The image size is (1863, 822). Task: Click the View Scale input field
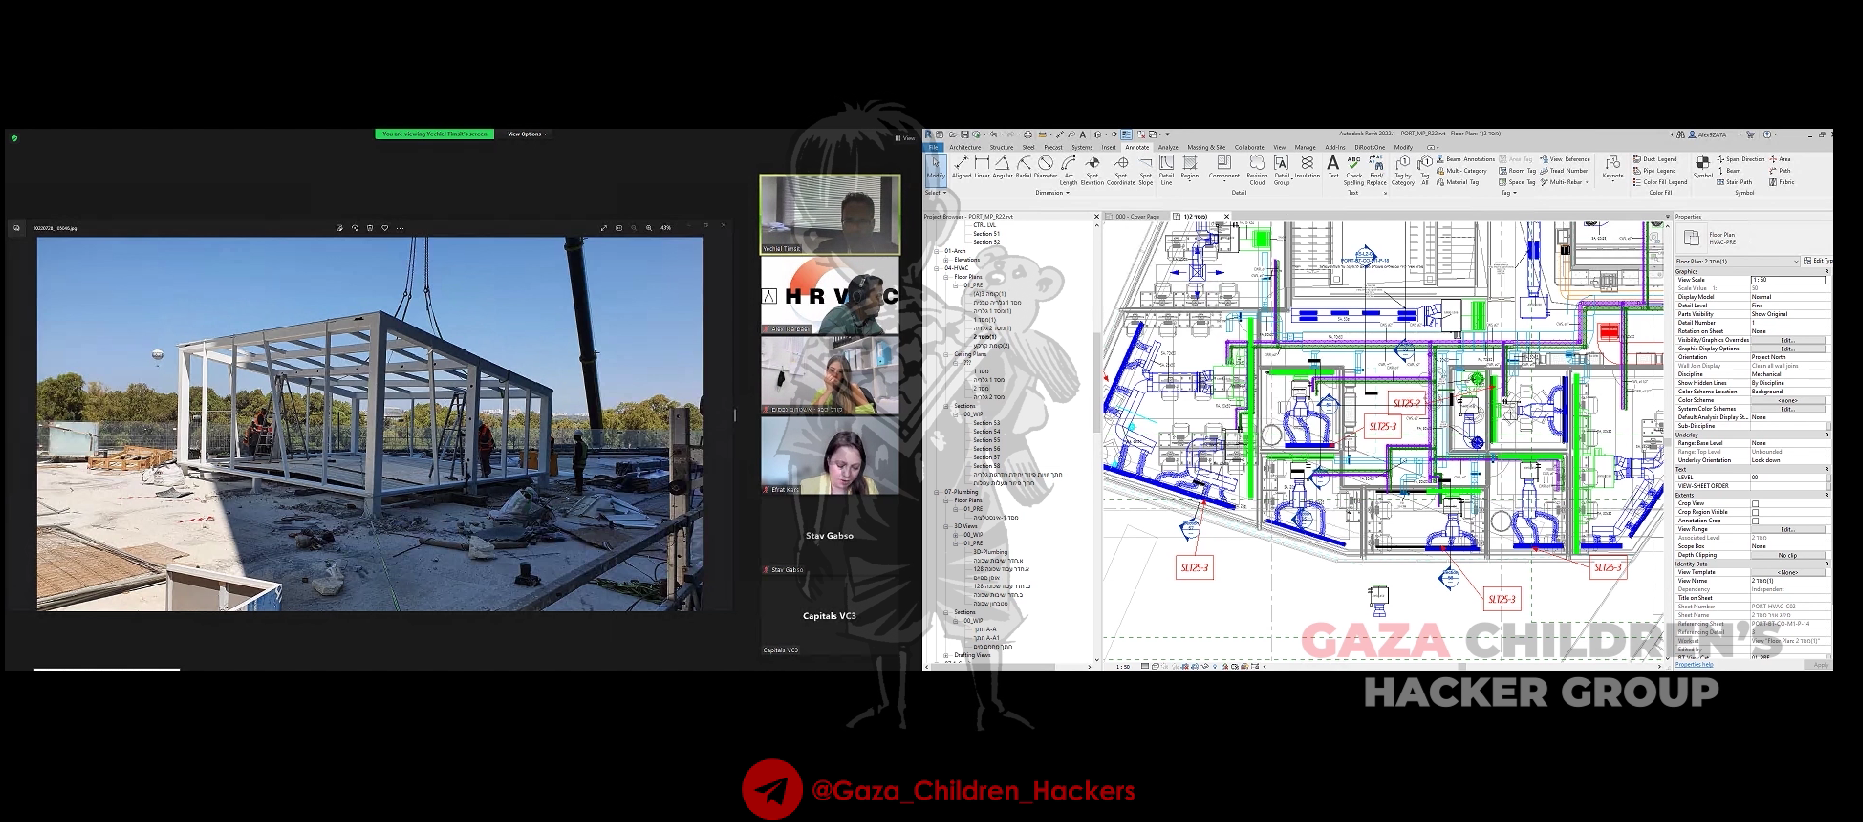coord(1787,280)
